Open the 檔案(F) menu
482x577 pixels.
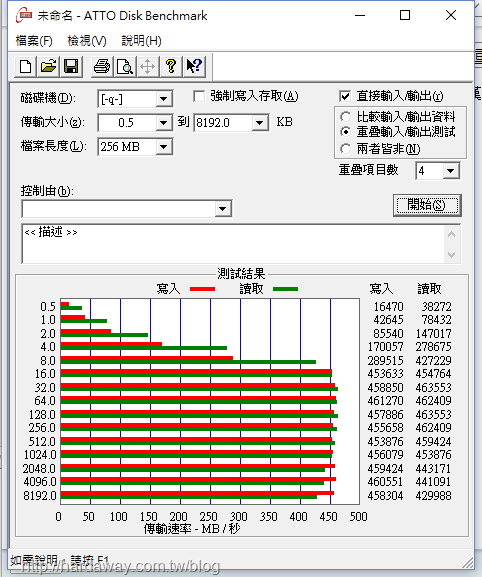point(34,40)
